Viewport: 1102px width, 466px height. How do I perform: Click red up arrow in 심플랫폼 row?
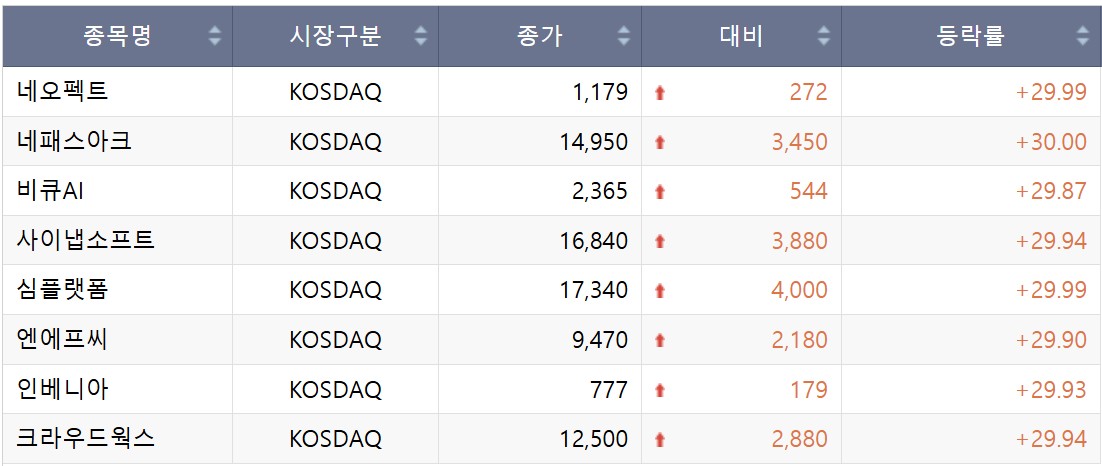[659, 290]
